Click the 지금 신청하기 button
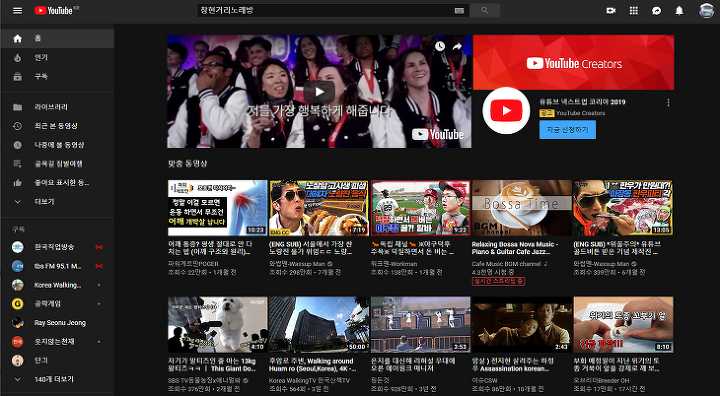Viewport: 720px width, 396px height. [x=568, y=130]
